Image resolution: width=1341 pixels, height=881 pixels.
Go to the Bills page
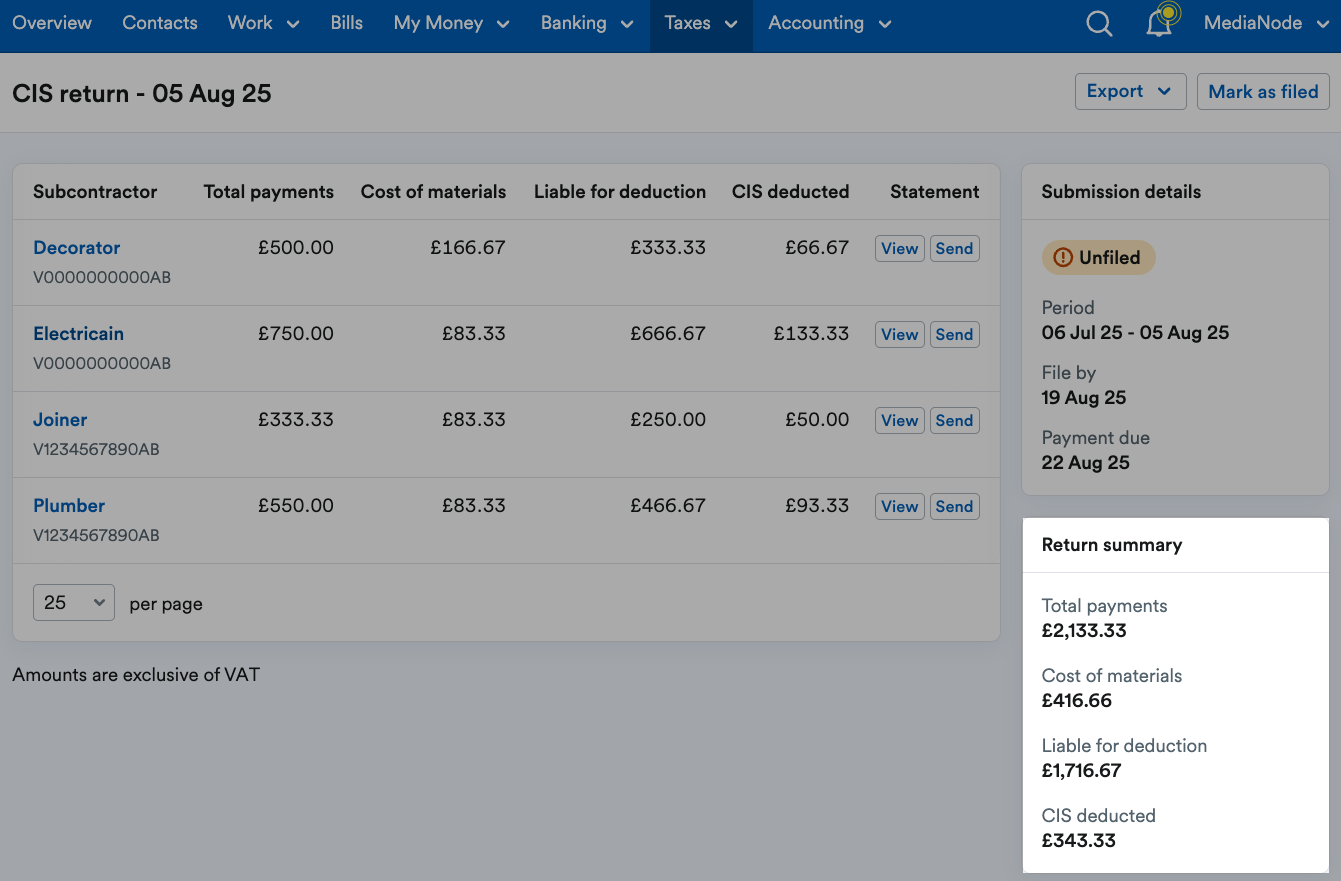[x=346, y=22]
